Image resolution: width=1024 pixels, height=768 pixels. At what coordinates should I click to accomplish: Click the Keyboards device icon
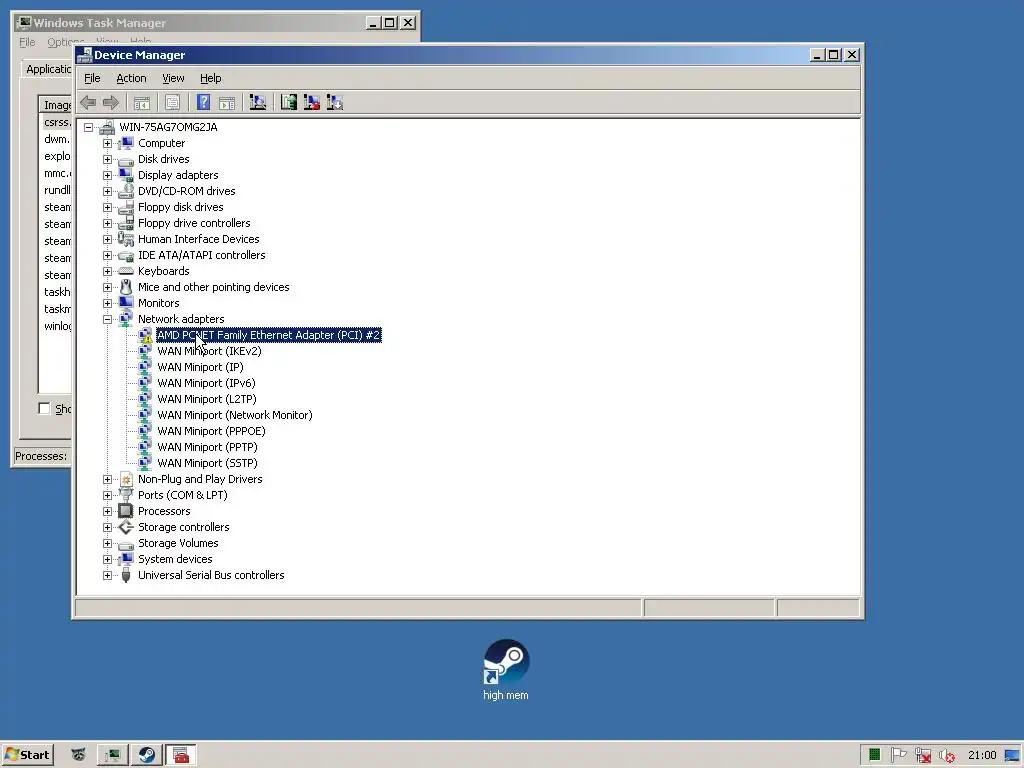tap(126, 271)
